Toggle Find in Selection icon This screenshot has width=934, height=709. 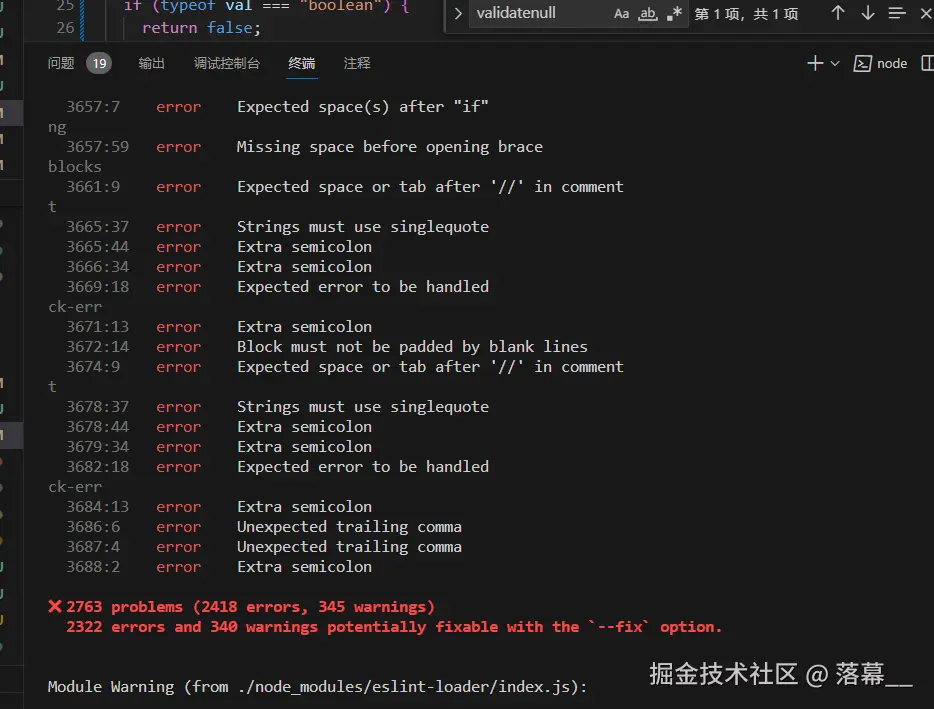click(896, 13)
